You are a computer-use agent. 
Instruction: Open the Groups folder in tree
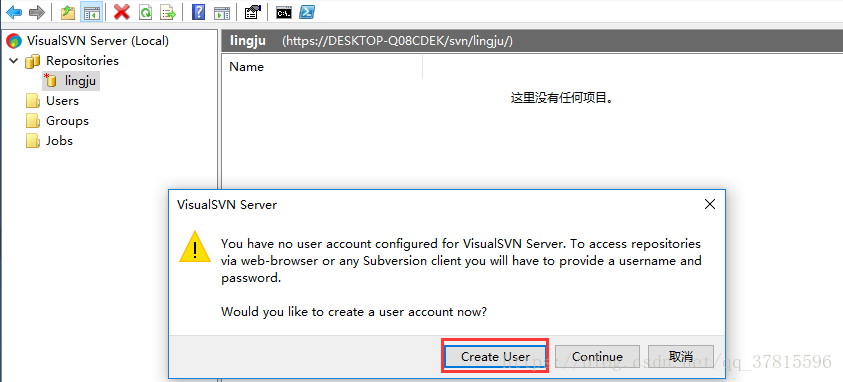[x=67, y=121]
